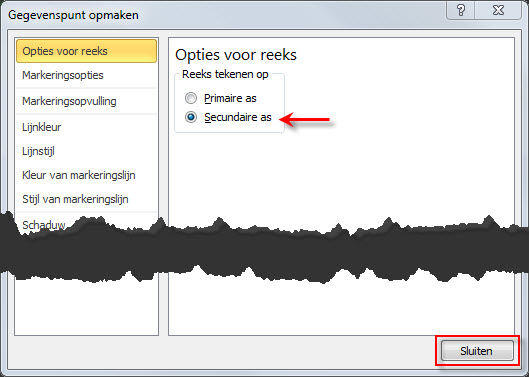Open the Opties voor reeks category
This screenshot has height=377, width=529.
tap(86, 51)
